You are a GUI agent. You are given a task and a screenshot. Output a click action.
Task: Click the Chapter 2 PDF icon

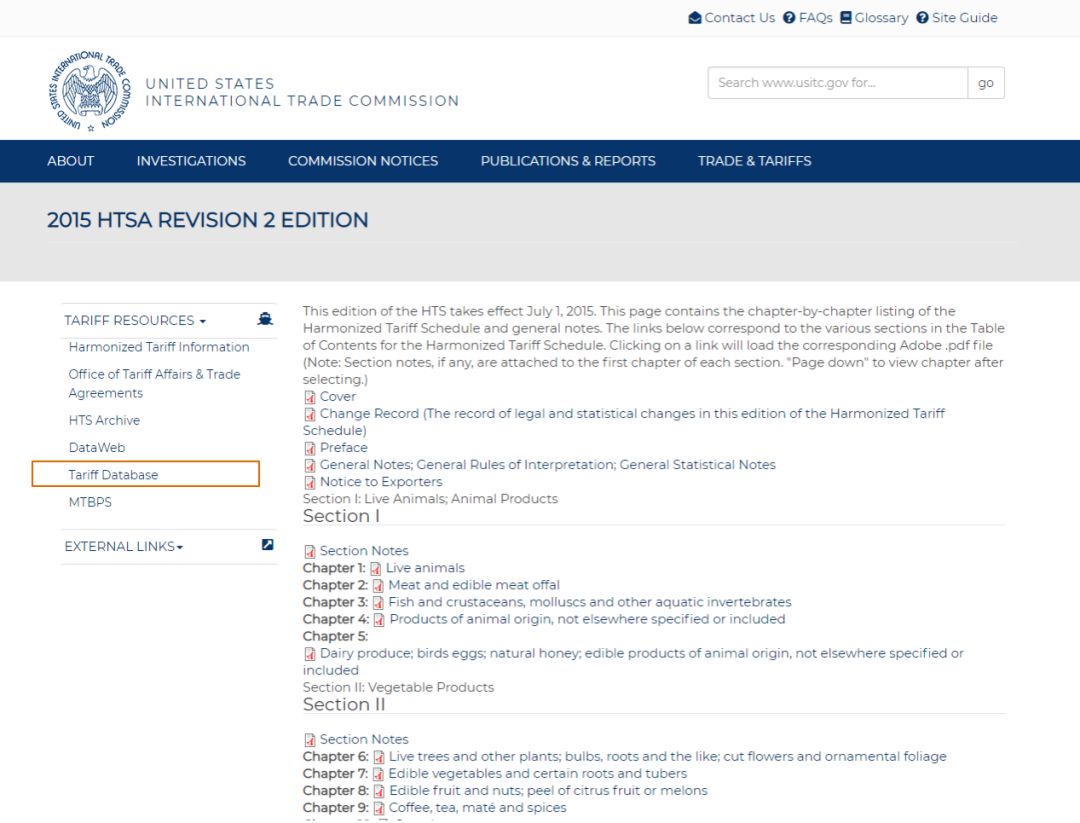click(x=378, y=586)
